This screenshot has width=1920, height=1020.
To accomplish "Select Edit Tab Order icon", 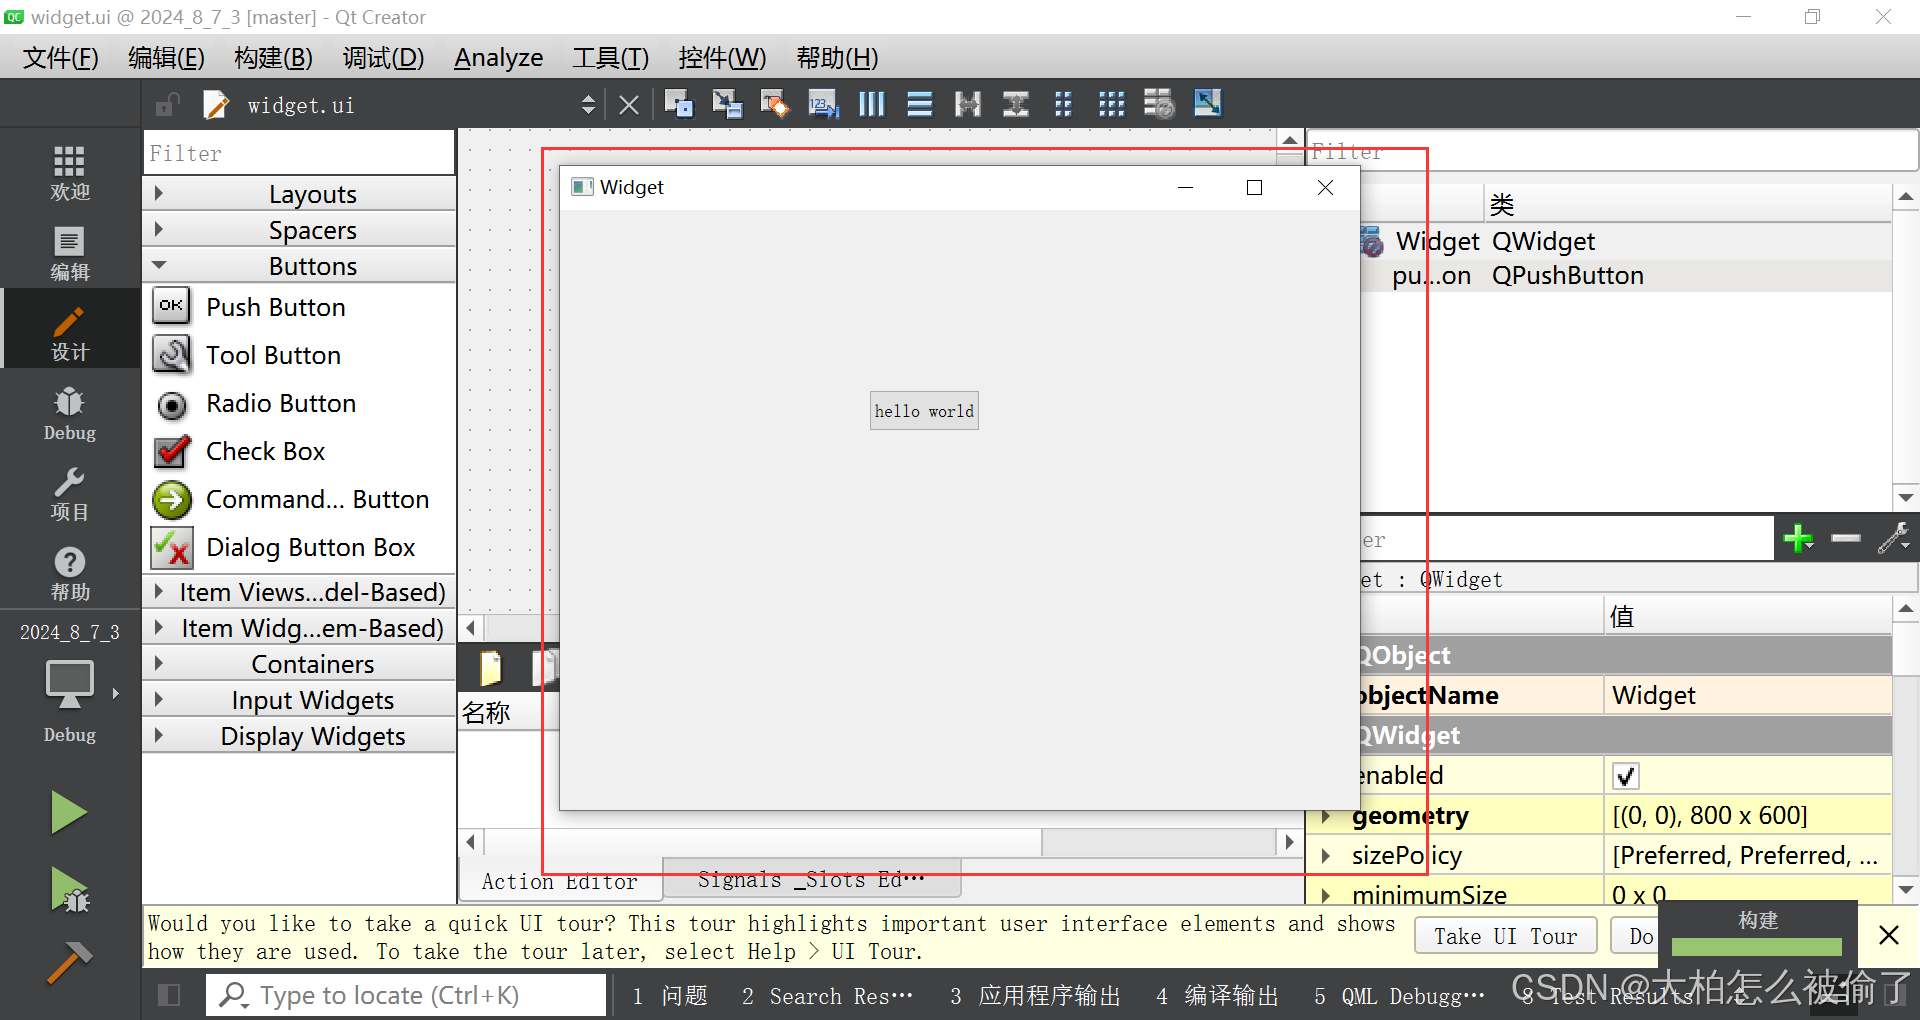I will [823, 104].
